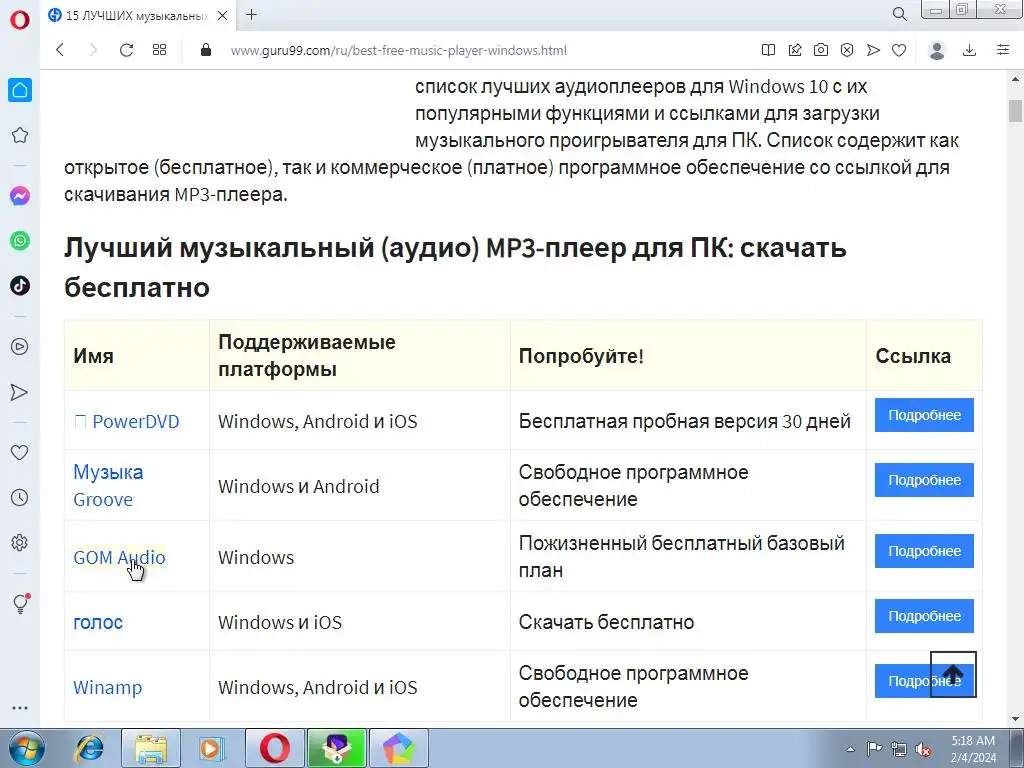Open muted volume speaker tray icon

coord(923,749)
